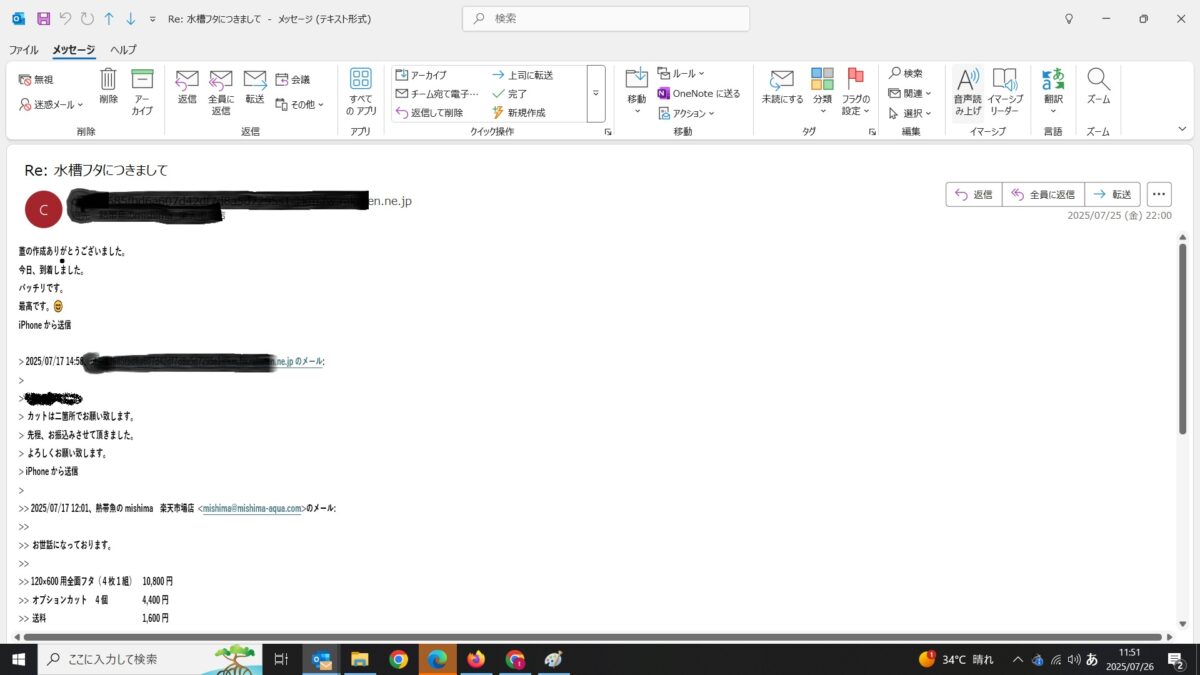The width and height of the screenshot is (1200, 675).
Task: Start 音声読み上げ read aloud
Action: point(966,92)
